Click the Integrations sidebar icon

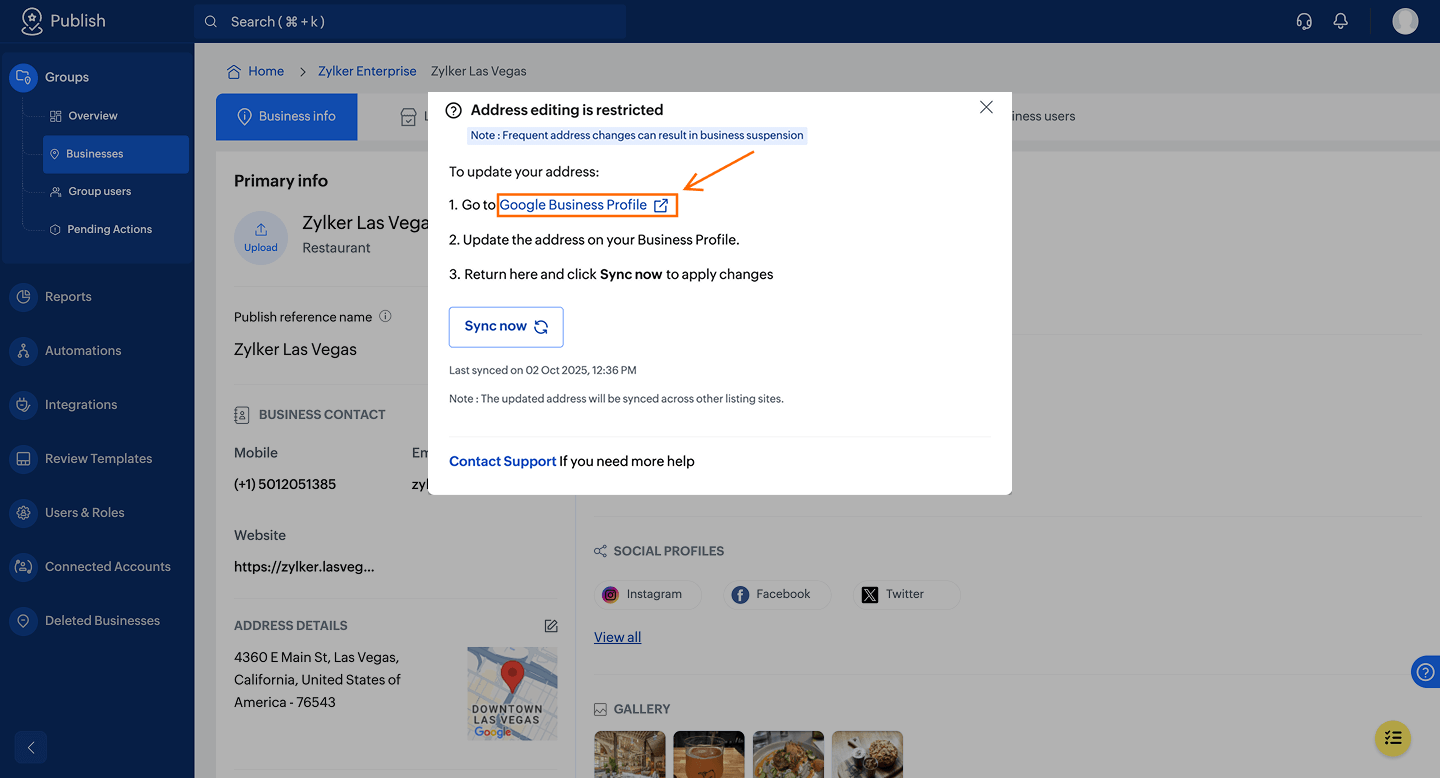click(x=23, y=405)
